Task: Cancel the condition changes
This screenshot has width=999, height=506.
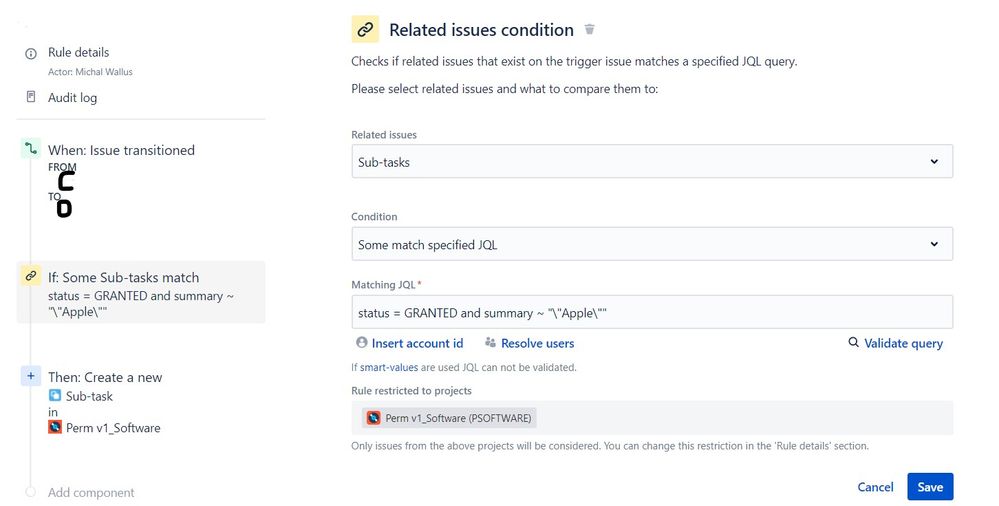Action: 875,487
